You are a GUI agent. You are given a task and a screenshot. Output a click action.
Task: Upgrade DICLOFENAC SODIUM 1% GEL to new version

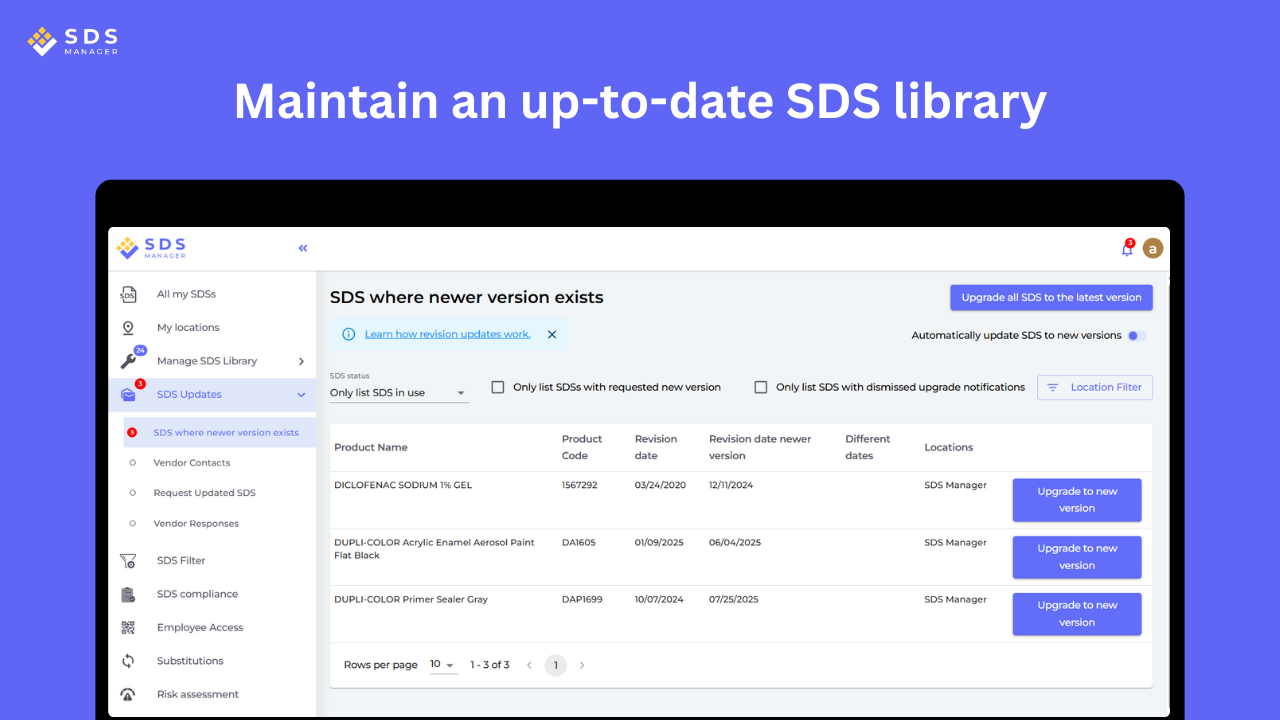click(x=1077, y=500)
